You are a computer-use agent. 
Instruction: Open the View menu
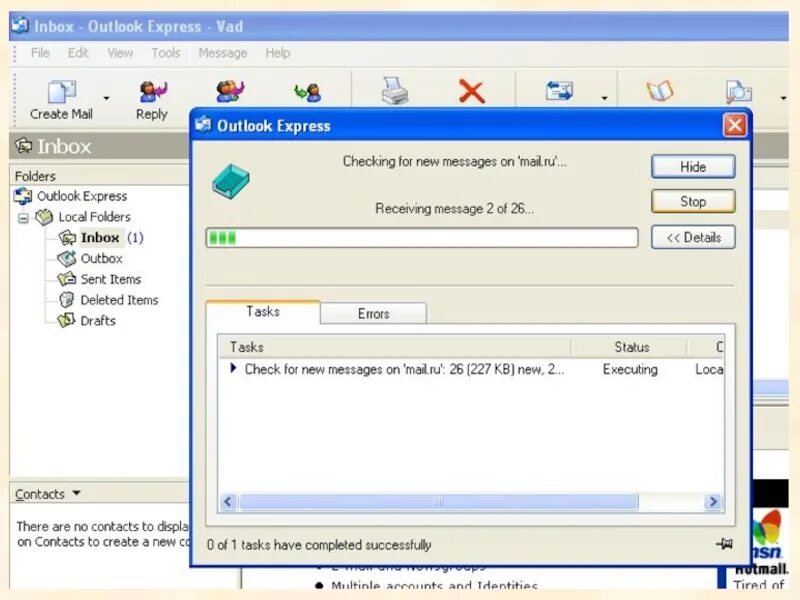(120, 53)
